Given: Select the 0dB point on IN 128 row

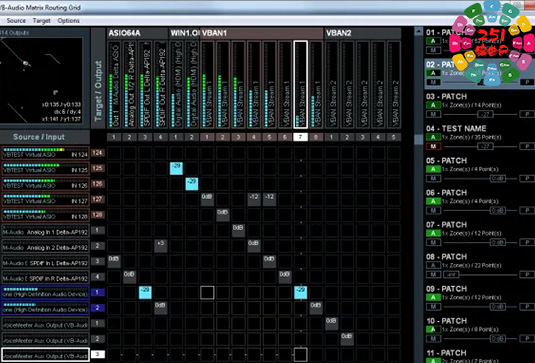Looking at the screenshot, I should (x=222, y=215).
